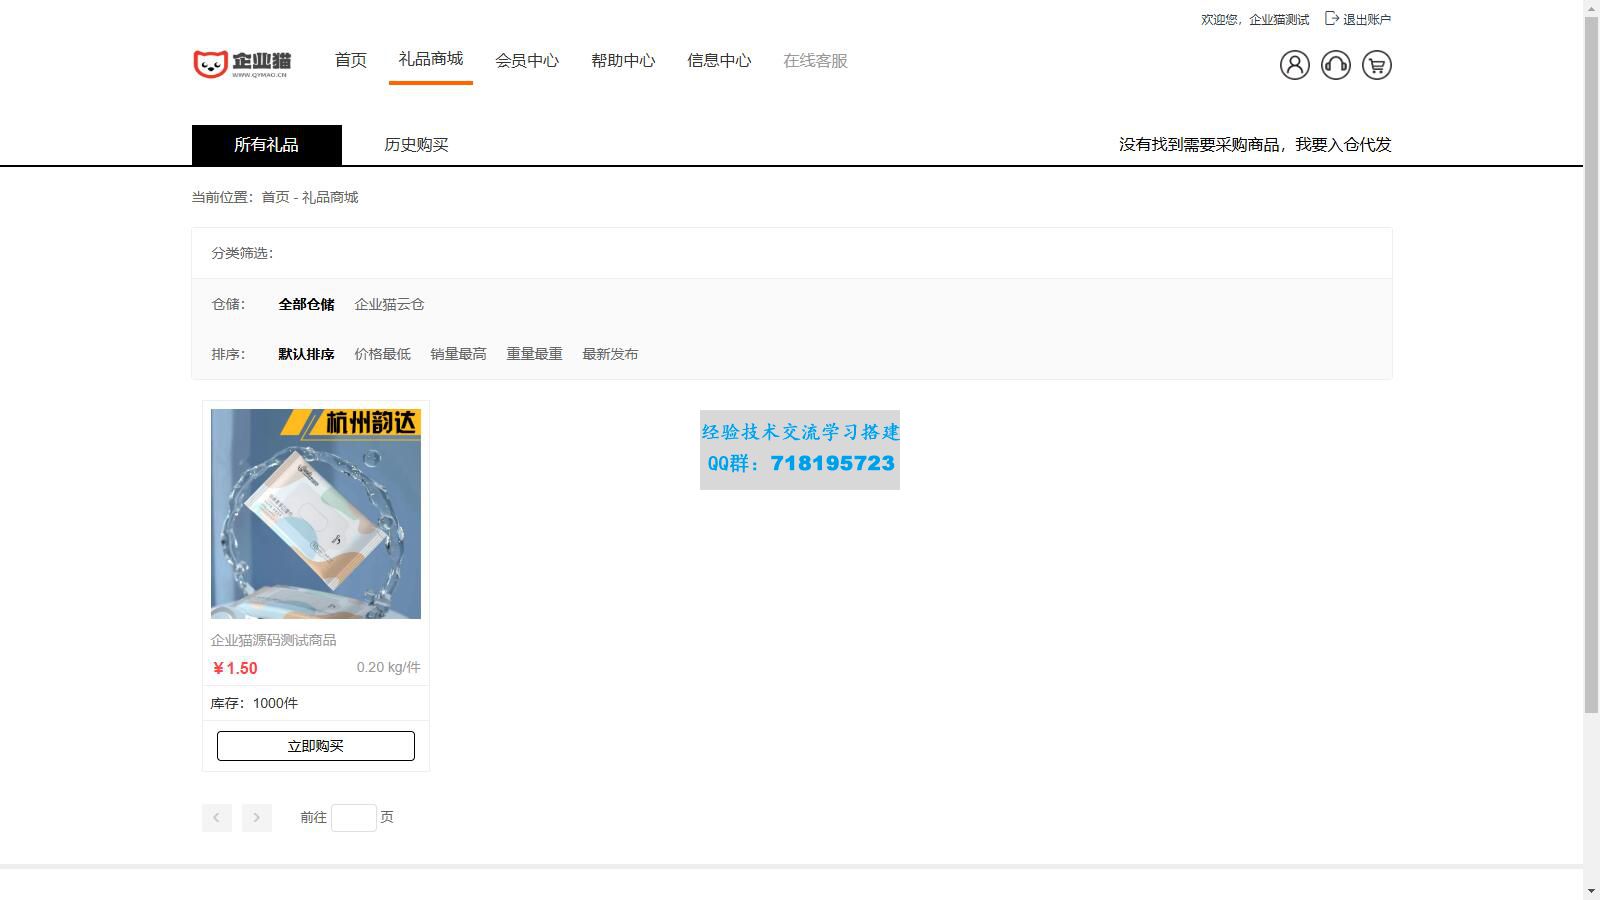
Task: Go to next page arrow
Action: click(256, 817)
